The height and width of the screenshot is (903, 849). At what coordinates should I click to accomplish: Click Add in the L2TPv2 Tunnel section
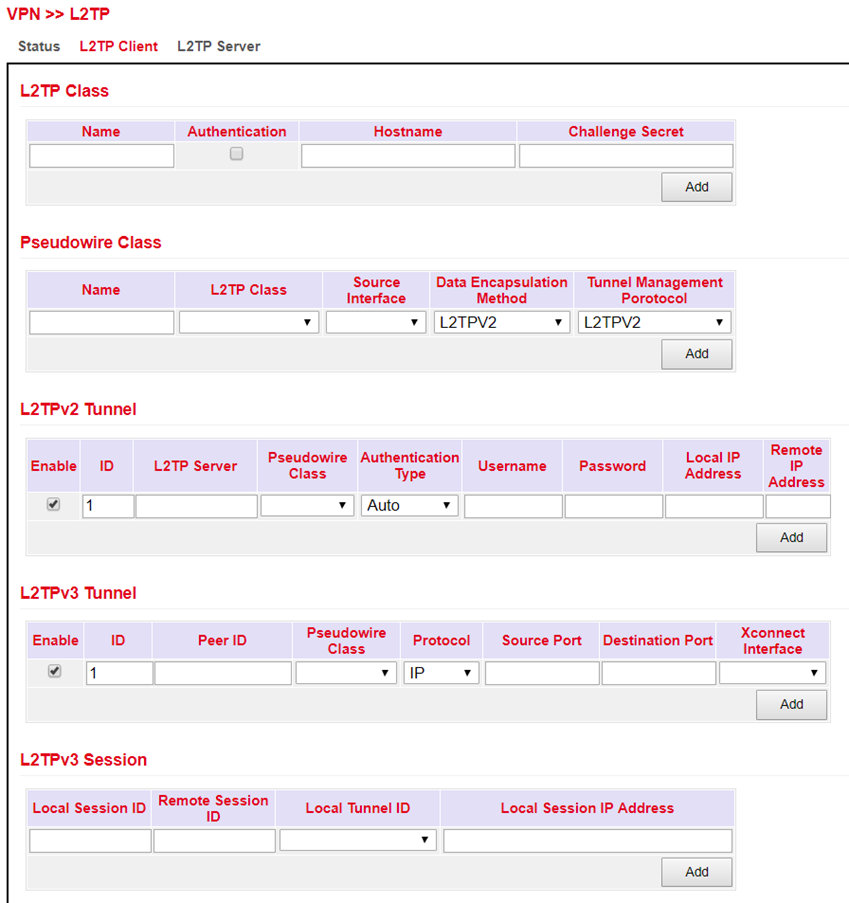click(791, 537)
